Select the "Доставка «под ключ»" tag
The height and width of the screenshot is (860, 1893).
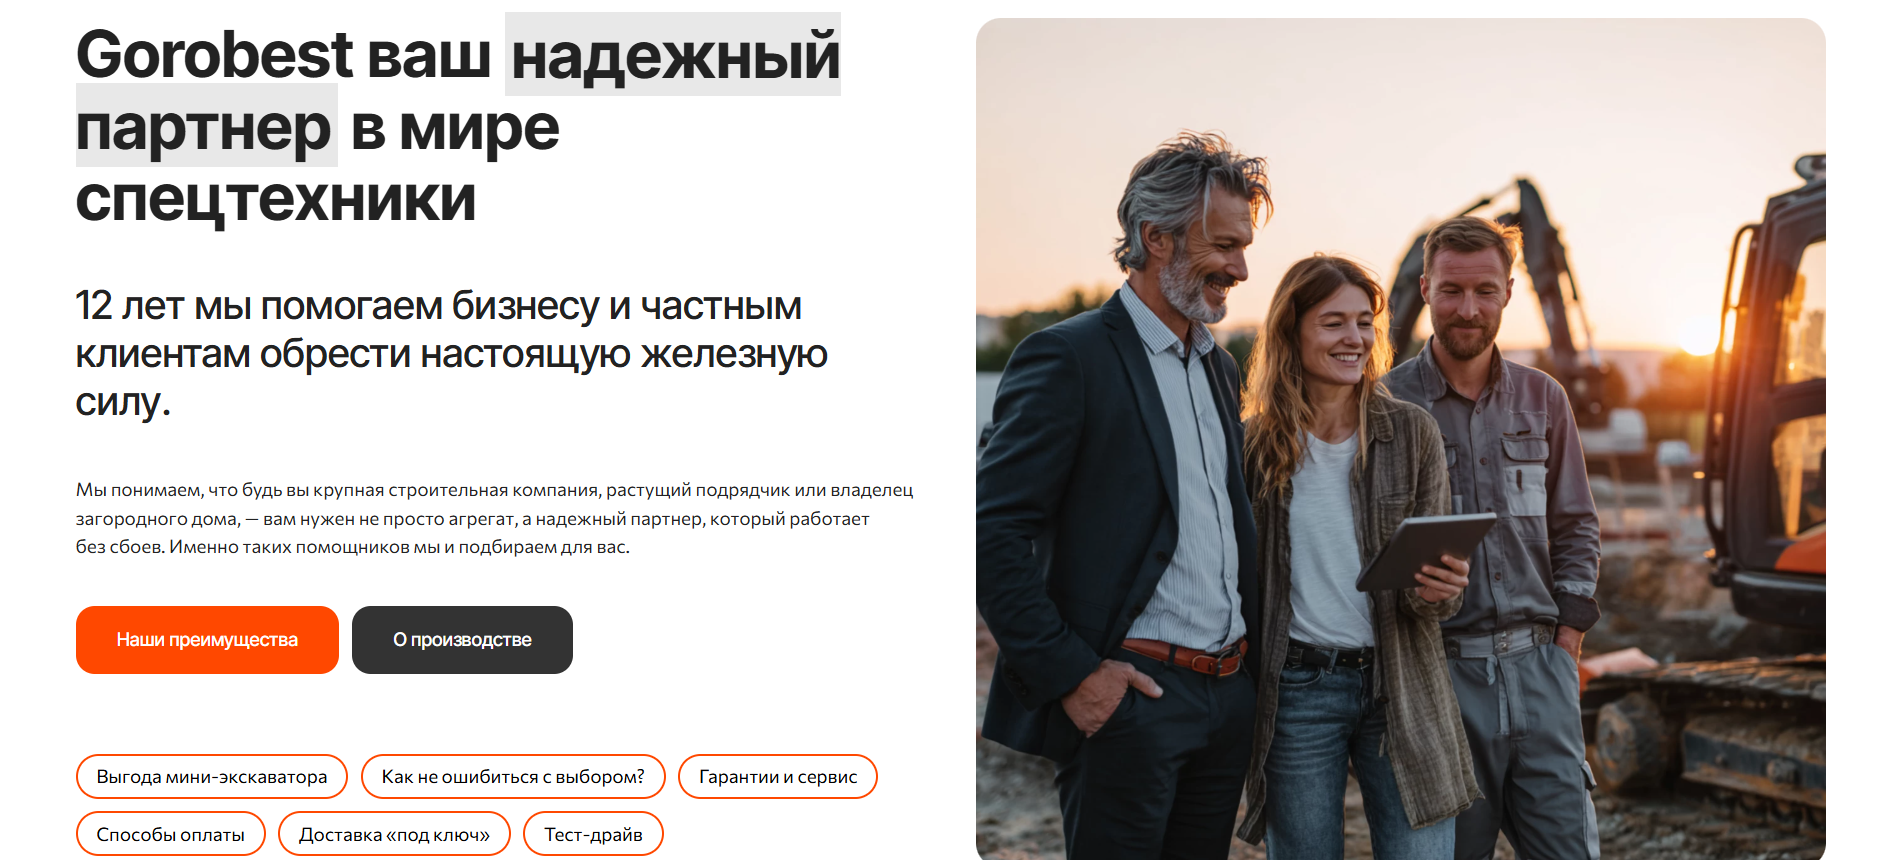[394, 834]
